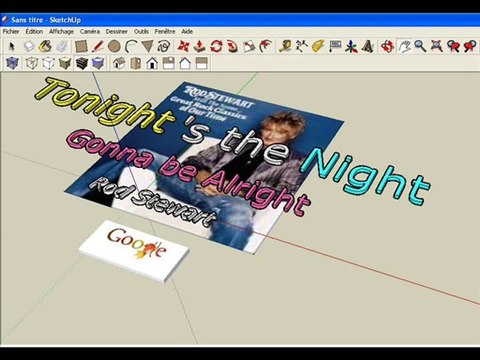Pick the Line pencil tool
The image size is (480, 360).
pos(98,46)
